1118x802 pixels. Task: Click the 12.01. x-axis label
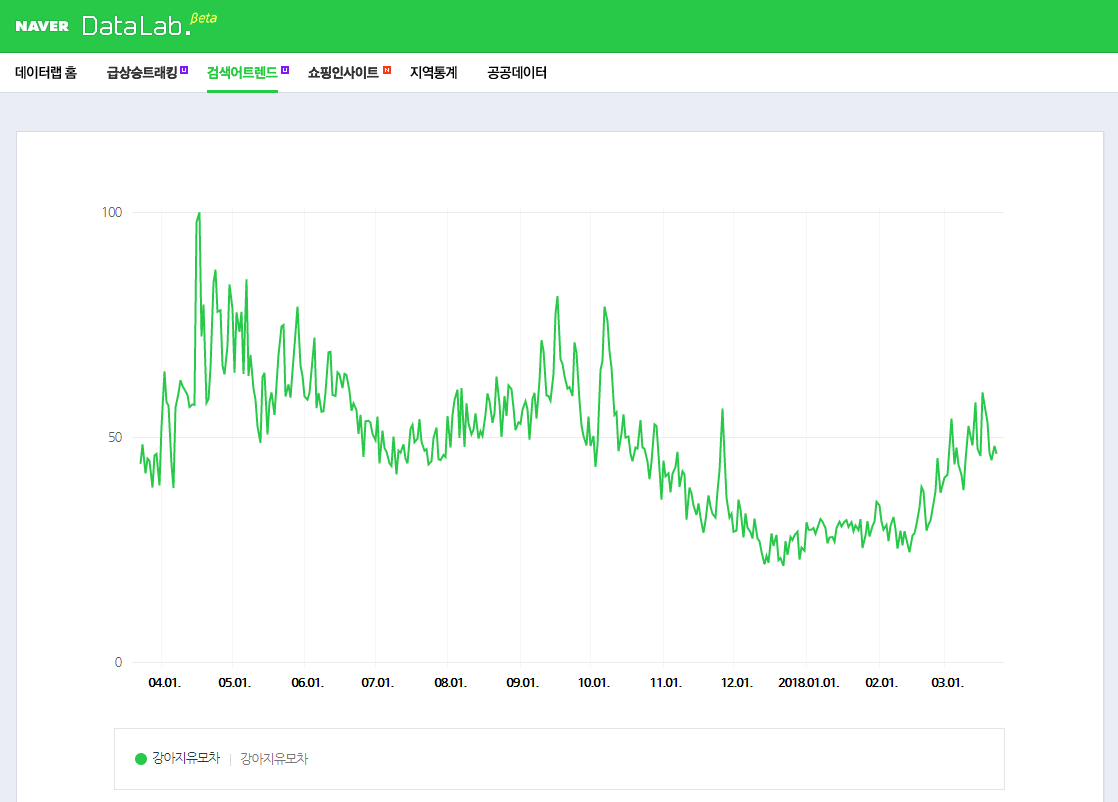[737, 683]
